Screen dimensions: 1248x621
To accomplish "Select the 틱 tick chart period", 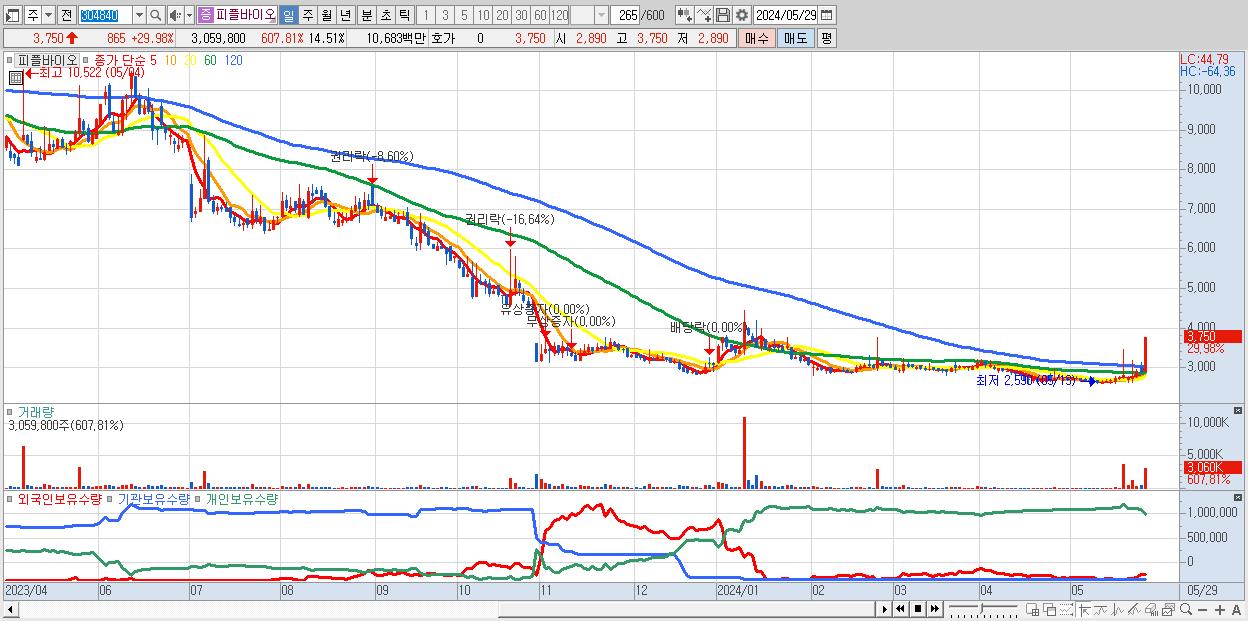I will click(404, 15).
